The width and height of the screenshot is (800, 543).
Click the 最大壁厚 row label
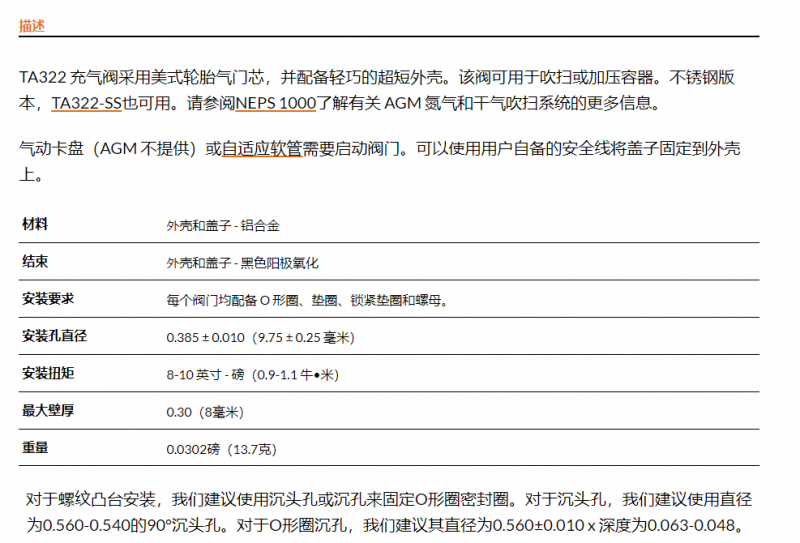pyautogui.click(x=48, y=411)
